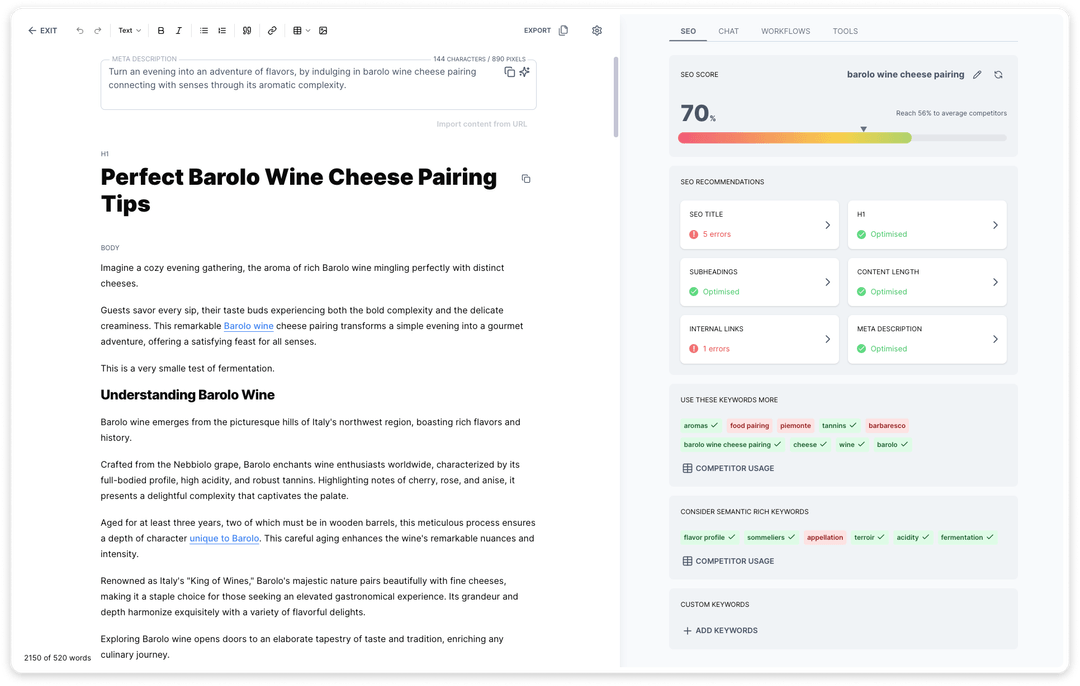Insert a bulleted list
1080x686 pixels.
pyautogui.click(x=204, y=31)
